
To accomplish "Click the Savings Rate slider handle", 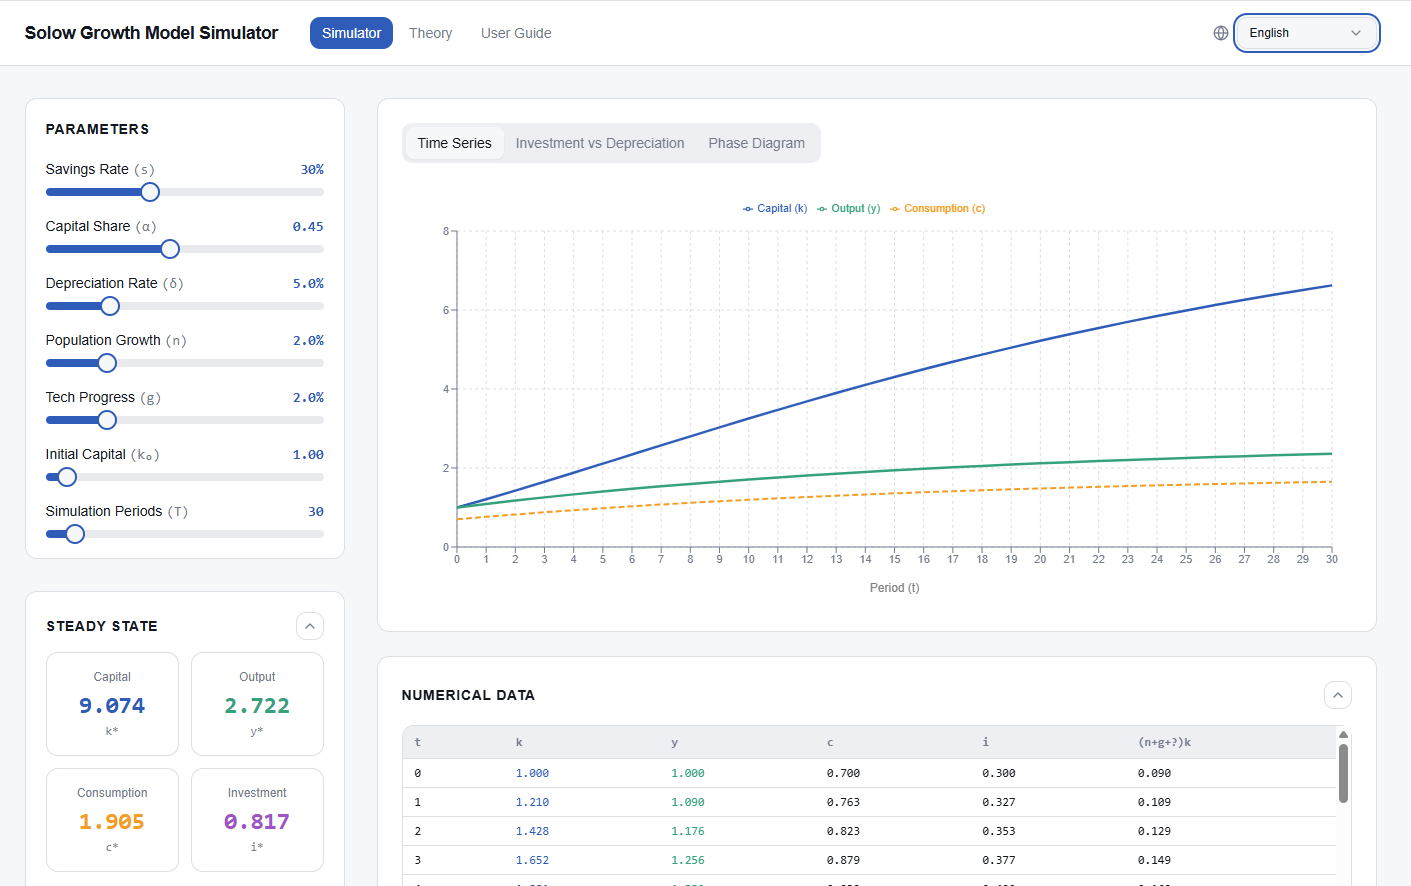I will pyautogui.click(x=150, y=192).
